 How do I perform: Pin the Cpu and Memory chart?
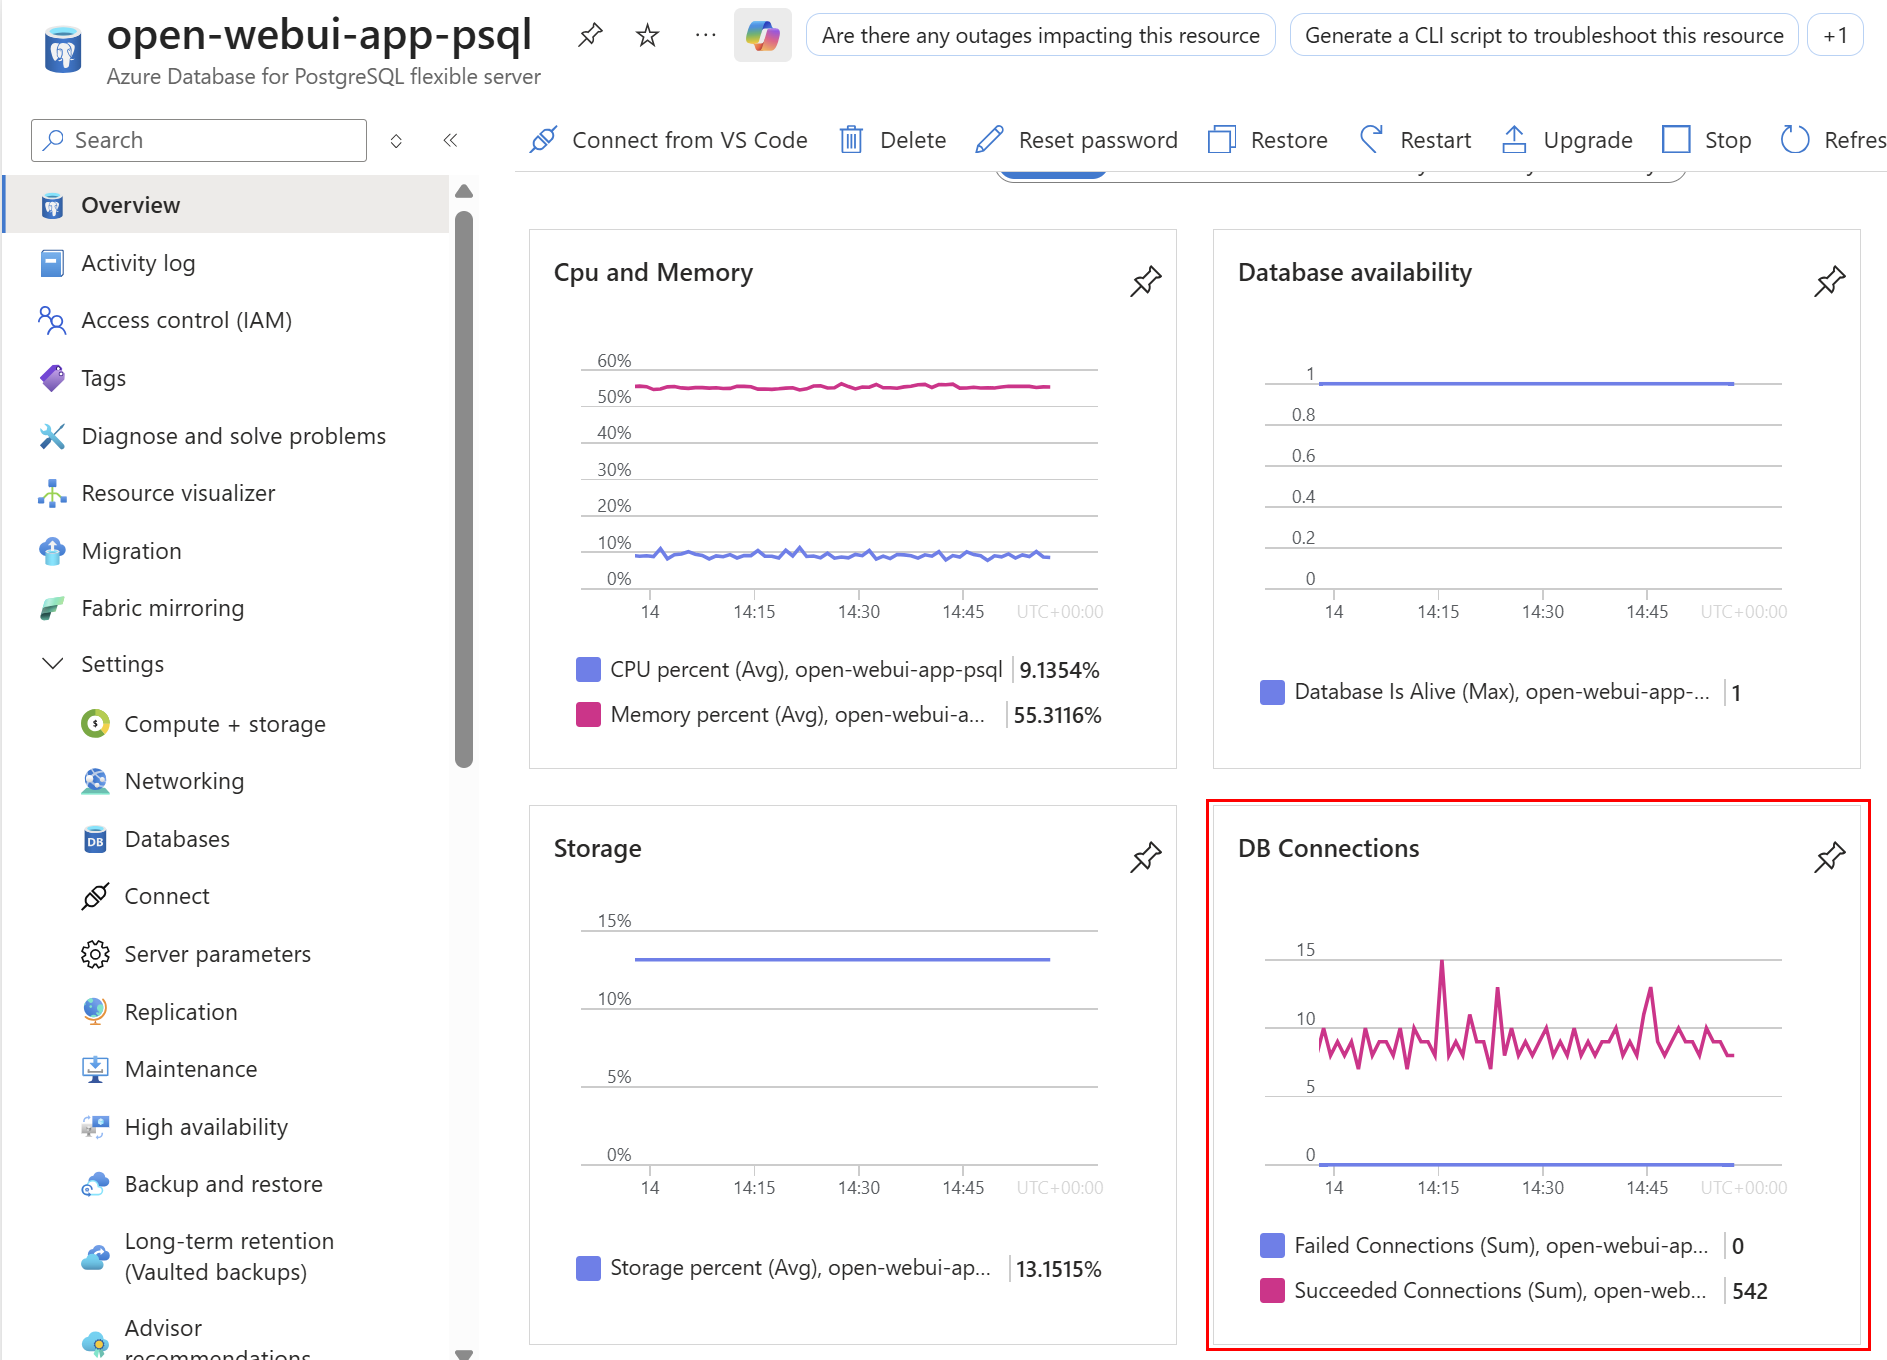point(1145,281)
